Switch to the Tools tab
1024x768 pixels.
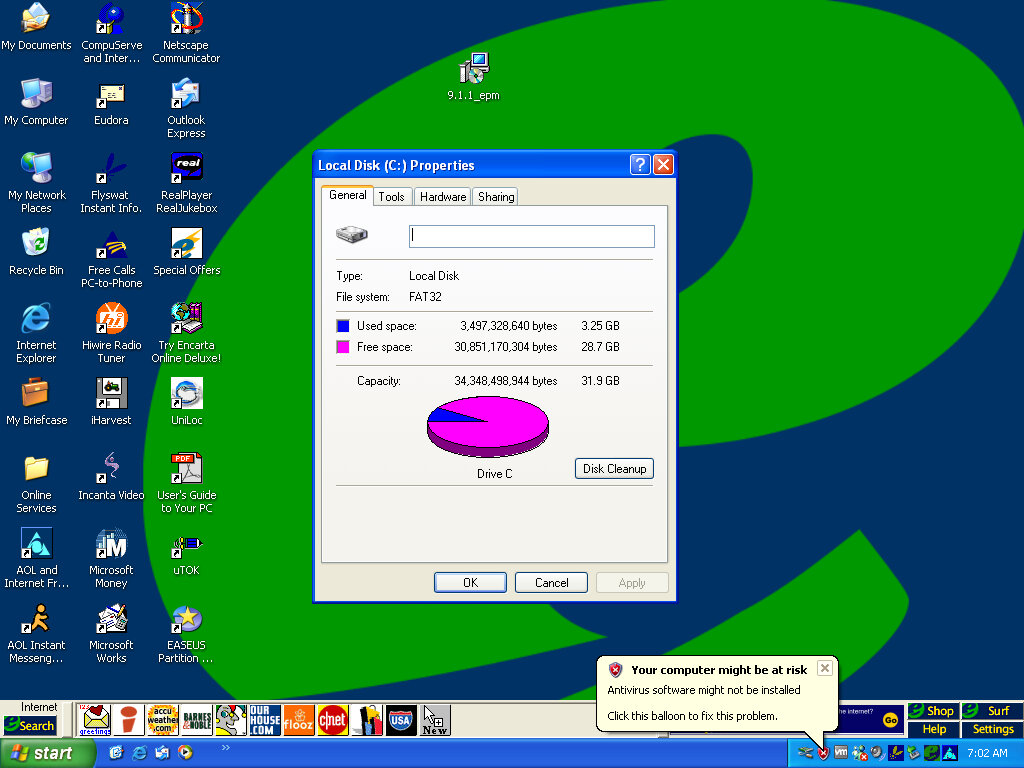pos(391,197)
